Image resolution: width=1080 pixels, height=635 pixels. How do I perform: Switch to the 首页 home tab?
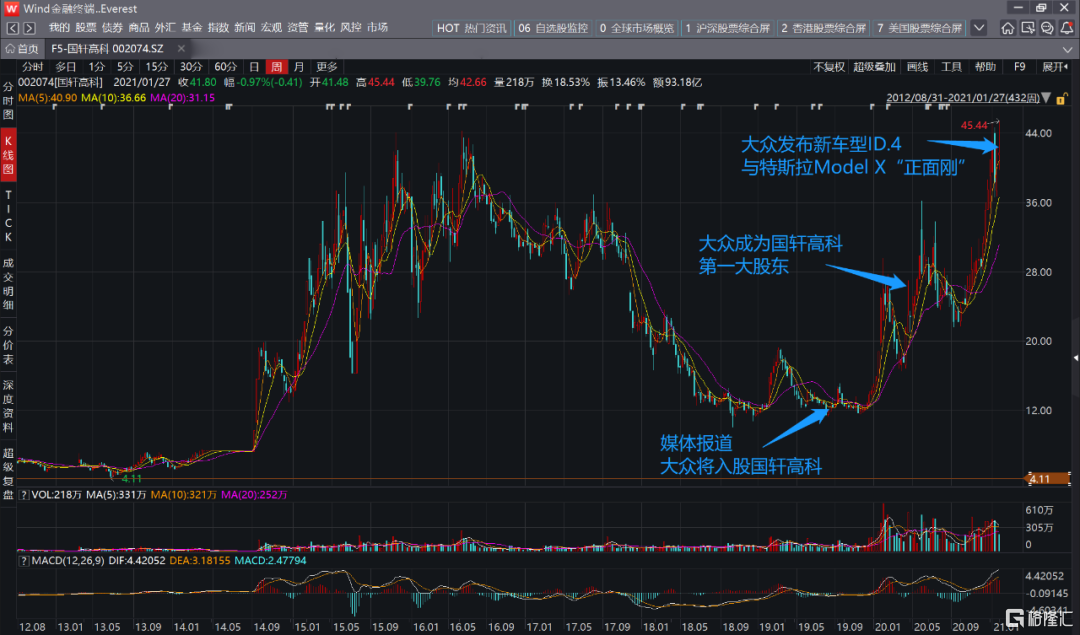(x=22, y=49)
